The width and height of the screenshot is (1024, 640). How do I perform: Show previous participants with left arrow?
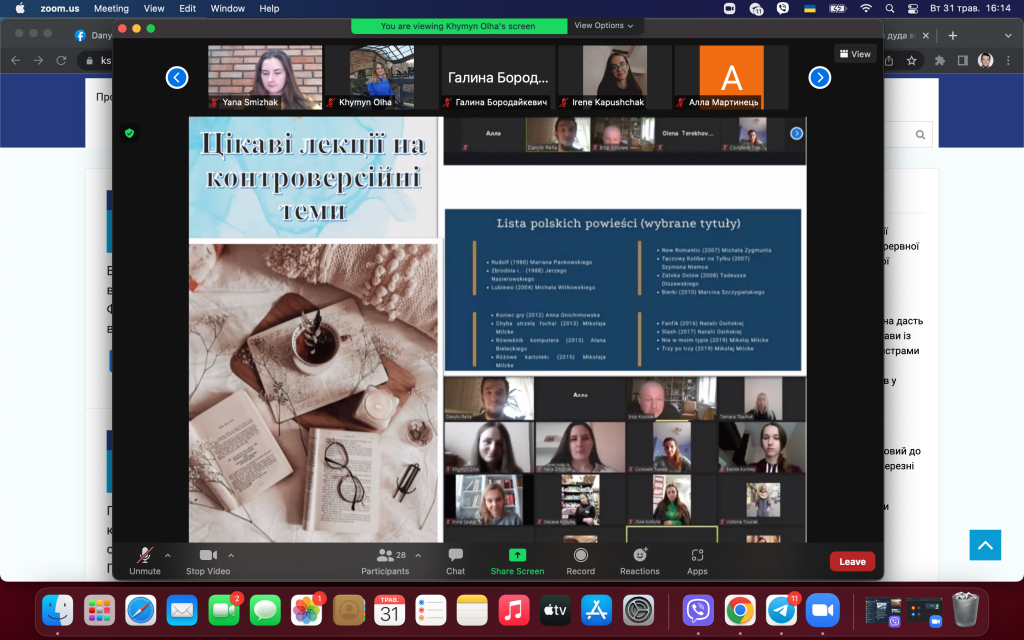[x=177, y=77]
